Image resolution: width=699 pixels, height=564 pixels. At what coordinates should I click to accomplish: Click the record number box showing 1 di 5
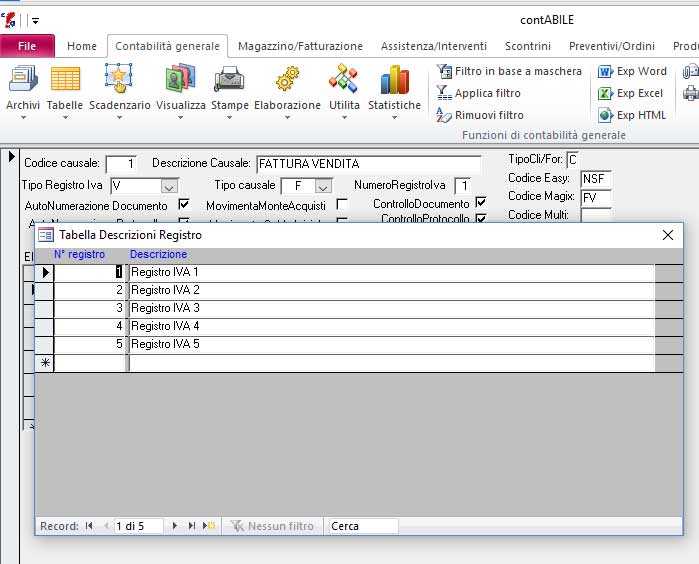pyautogui.click(x=138, y=526)
